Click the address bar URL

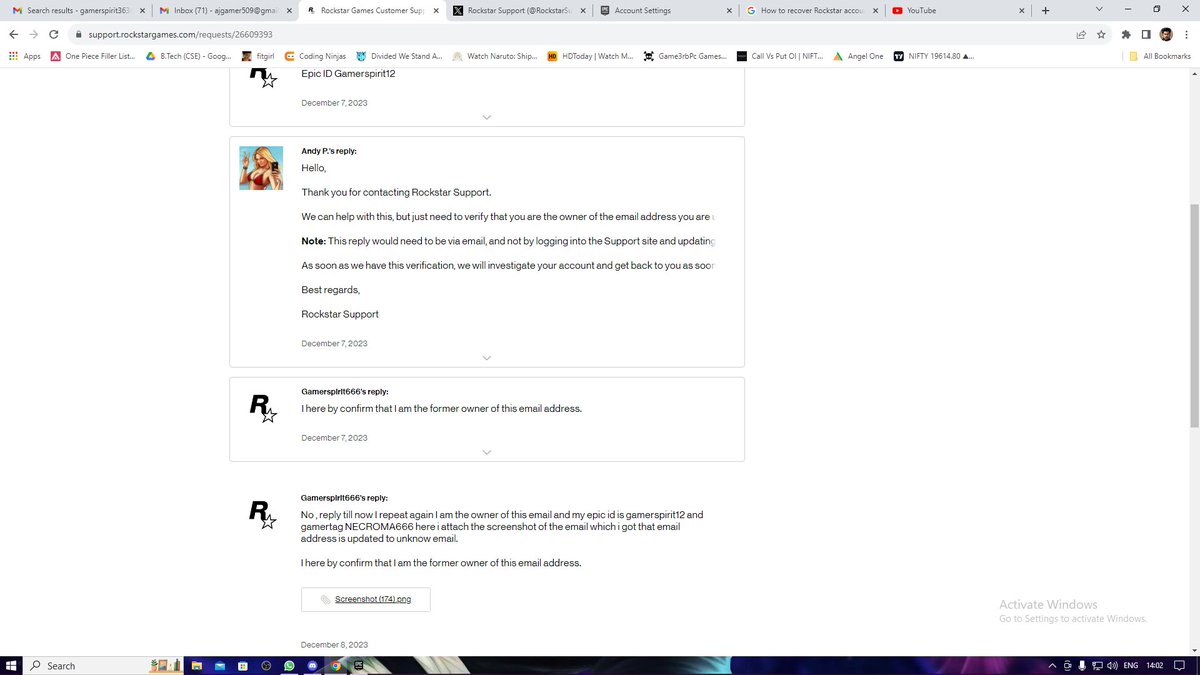[180, 33]
